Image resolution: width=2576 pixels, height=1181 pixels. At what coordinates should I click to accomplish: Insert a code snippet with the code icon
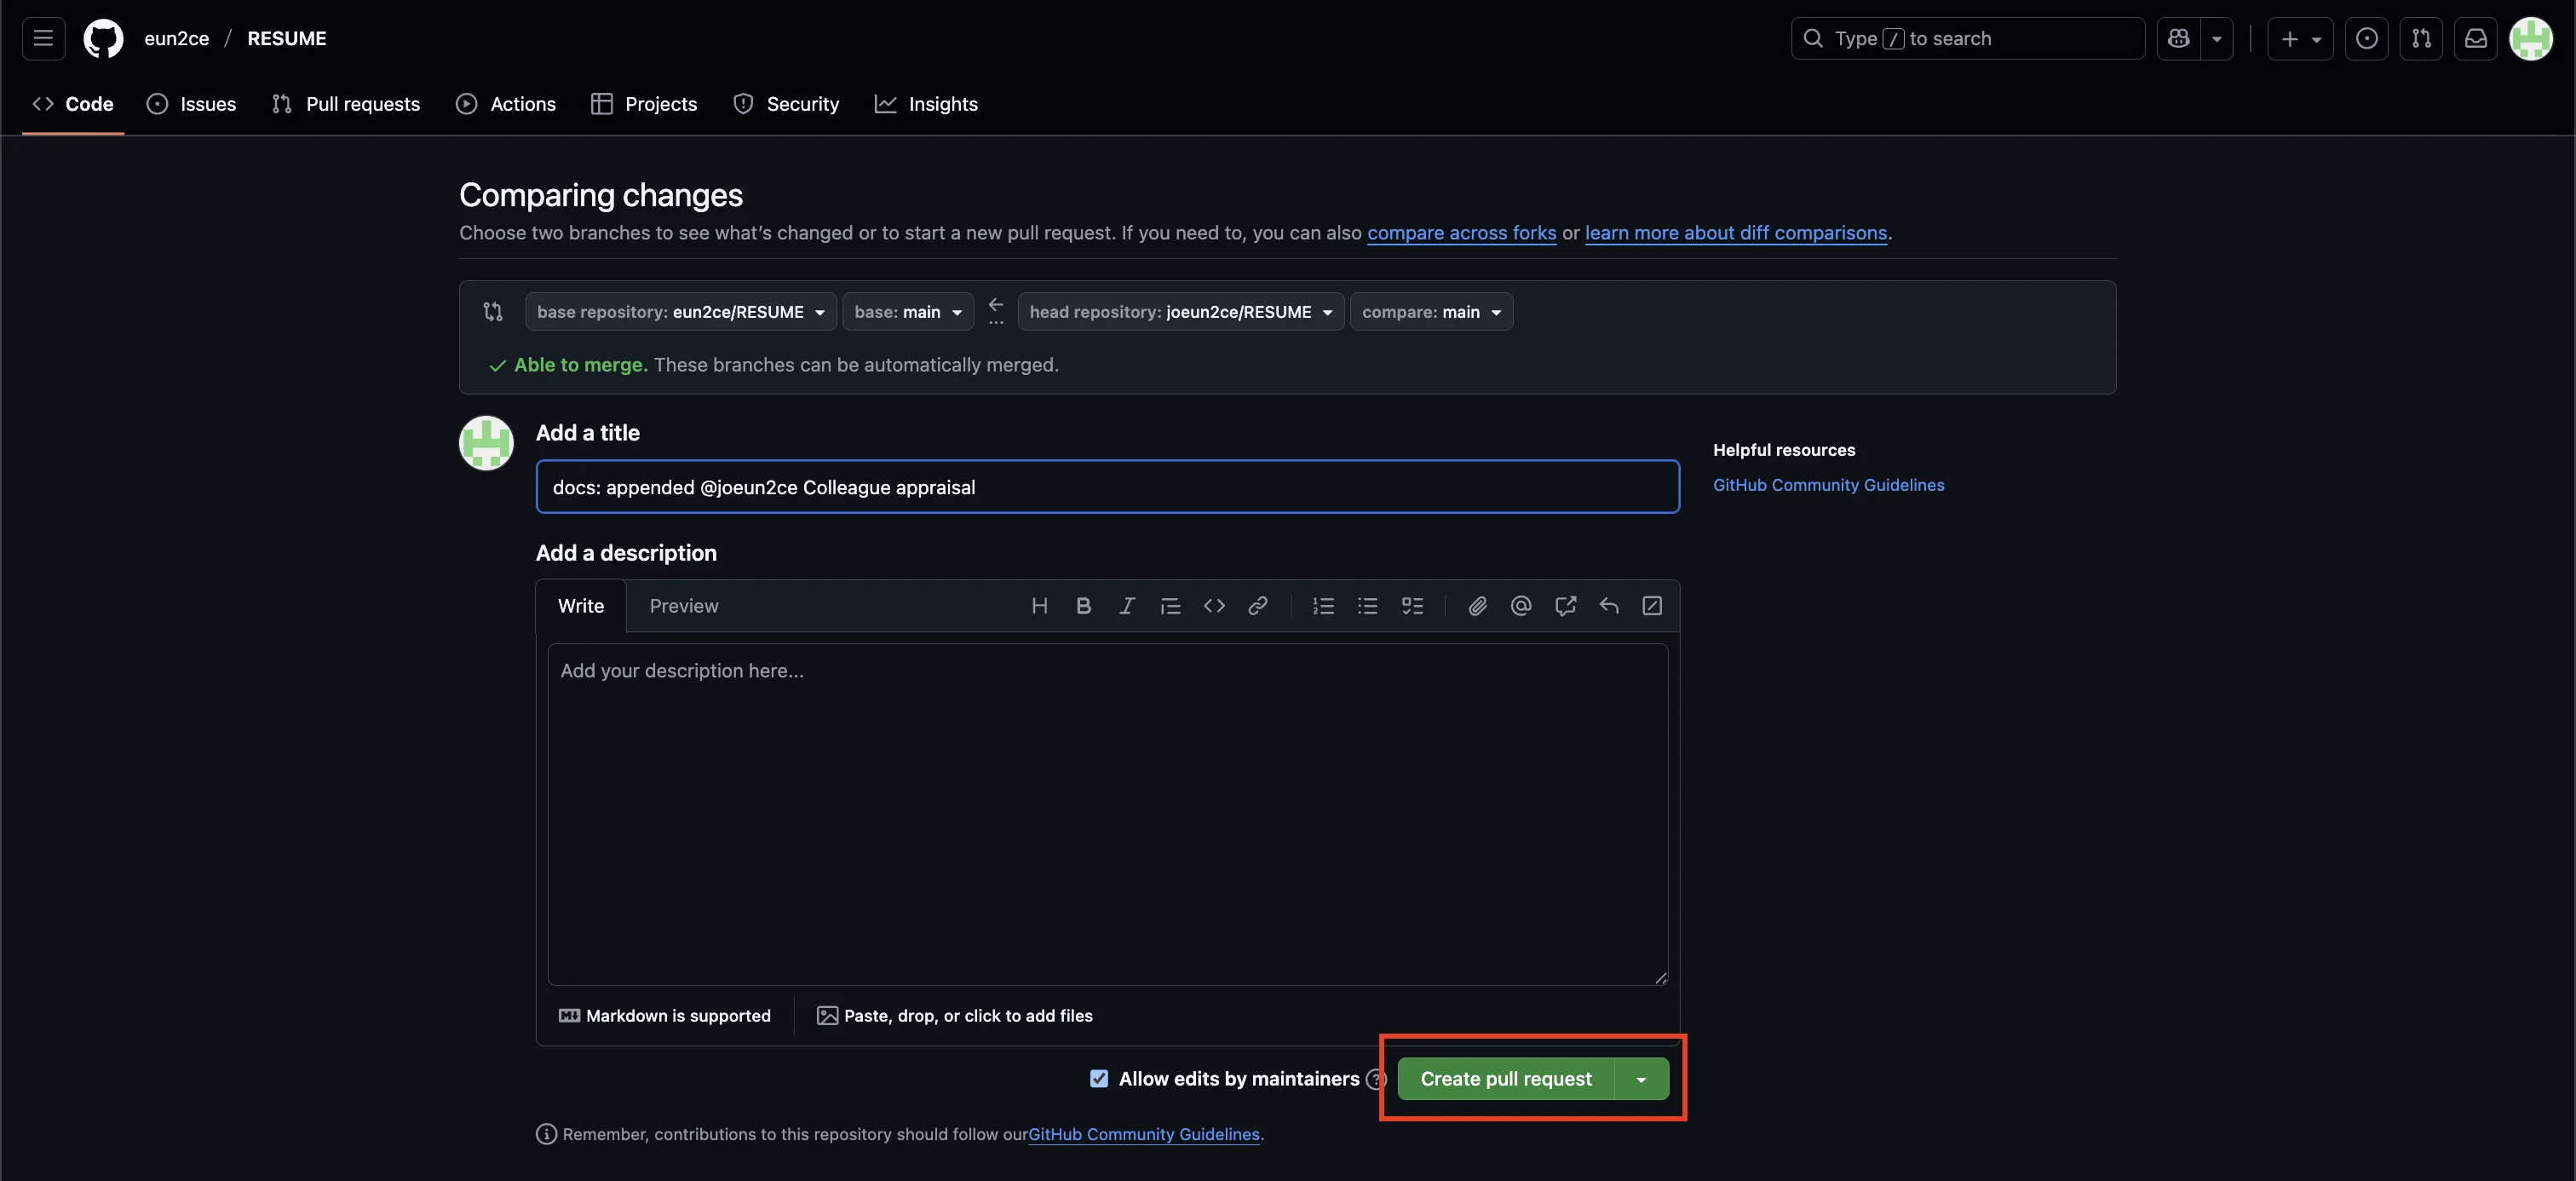coord(1214,606)
